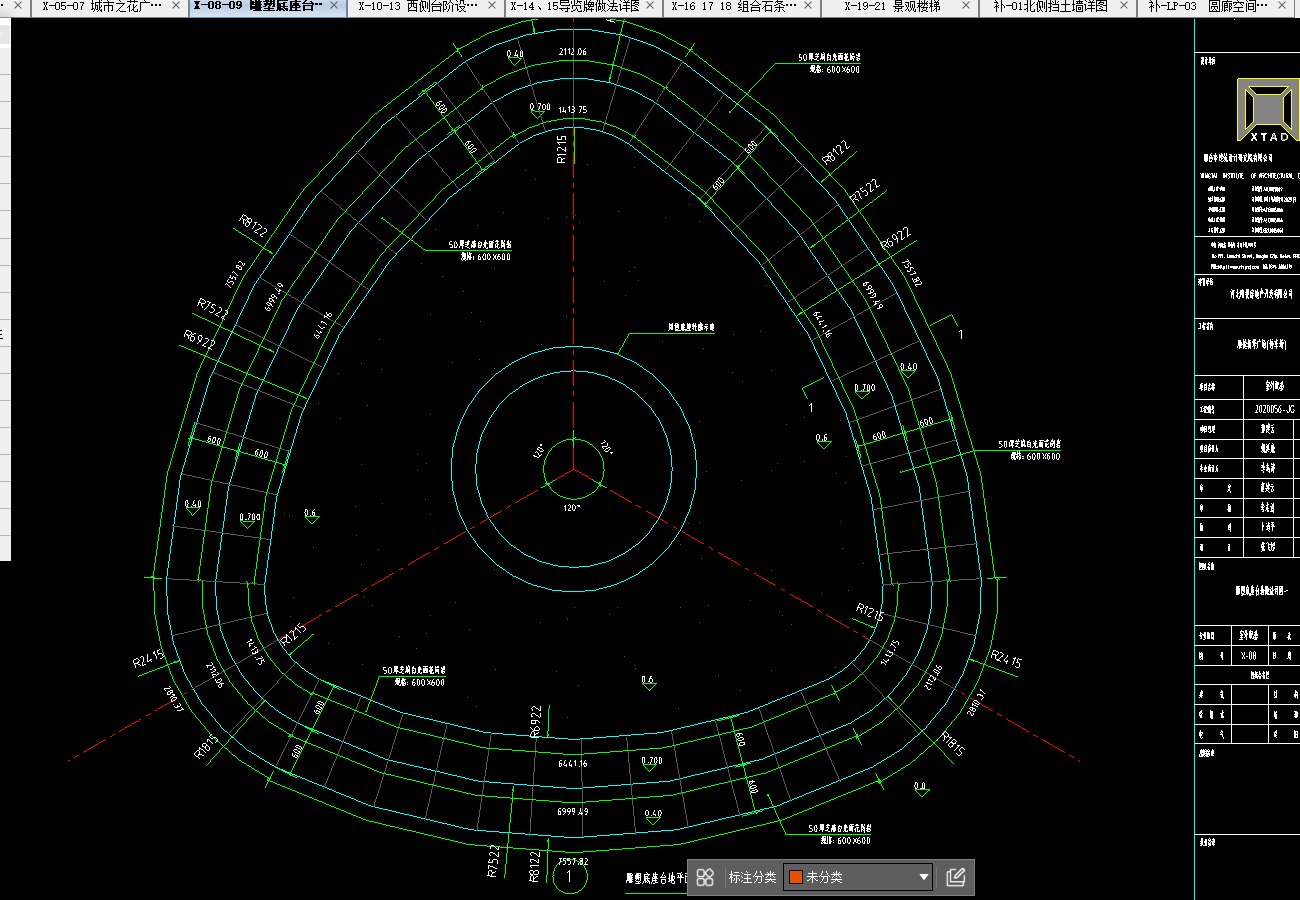Click the 2020056-JG project number text
The width and height of the screenshot is (1300, 900).
click(x=1273, y=409)
